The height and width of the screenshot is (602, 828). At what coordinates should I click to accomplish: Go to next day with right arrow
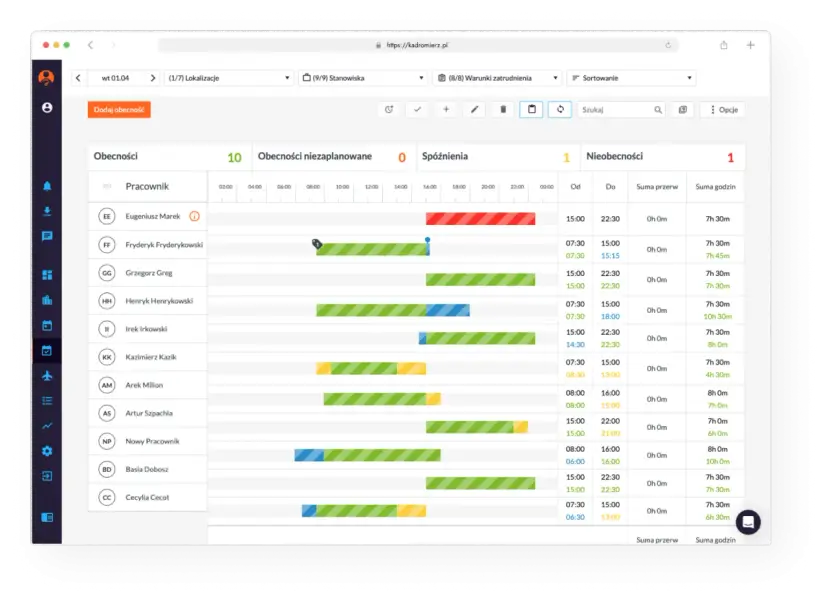[152, 78]
